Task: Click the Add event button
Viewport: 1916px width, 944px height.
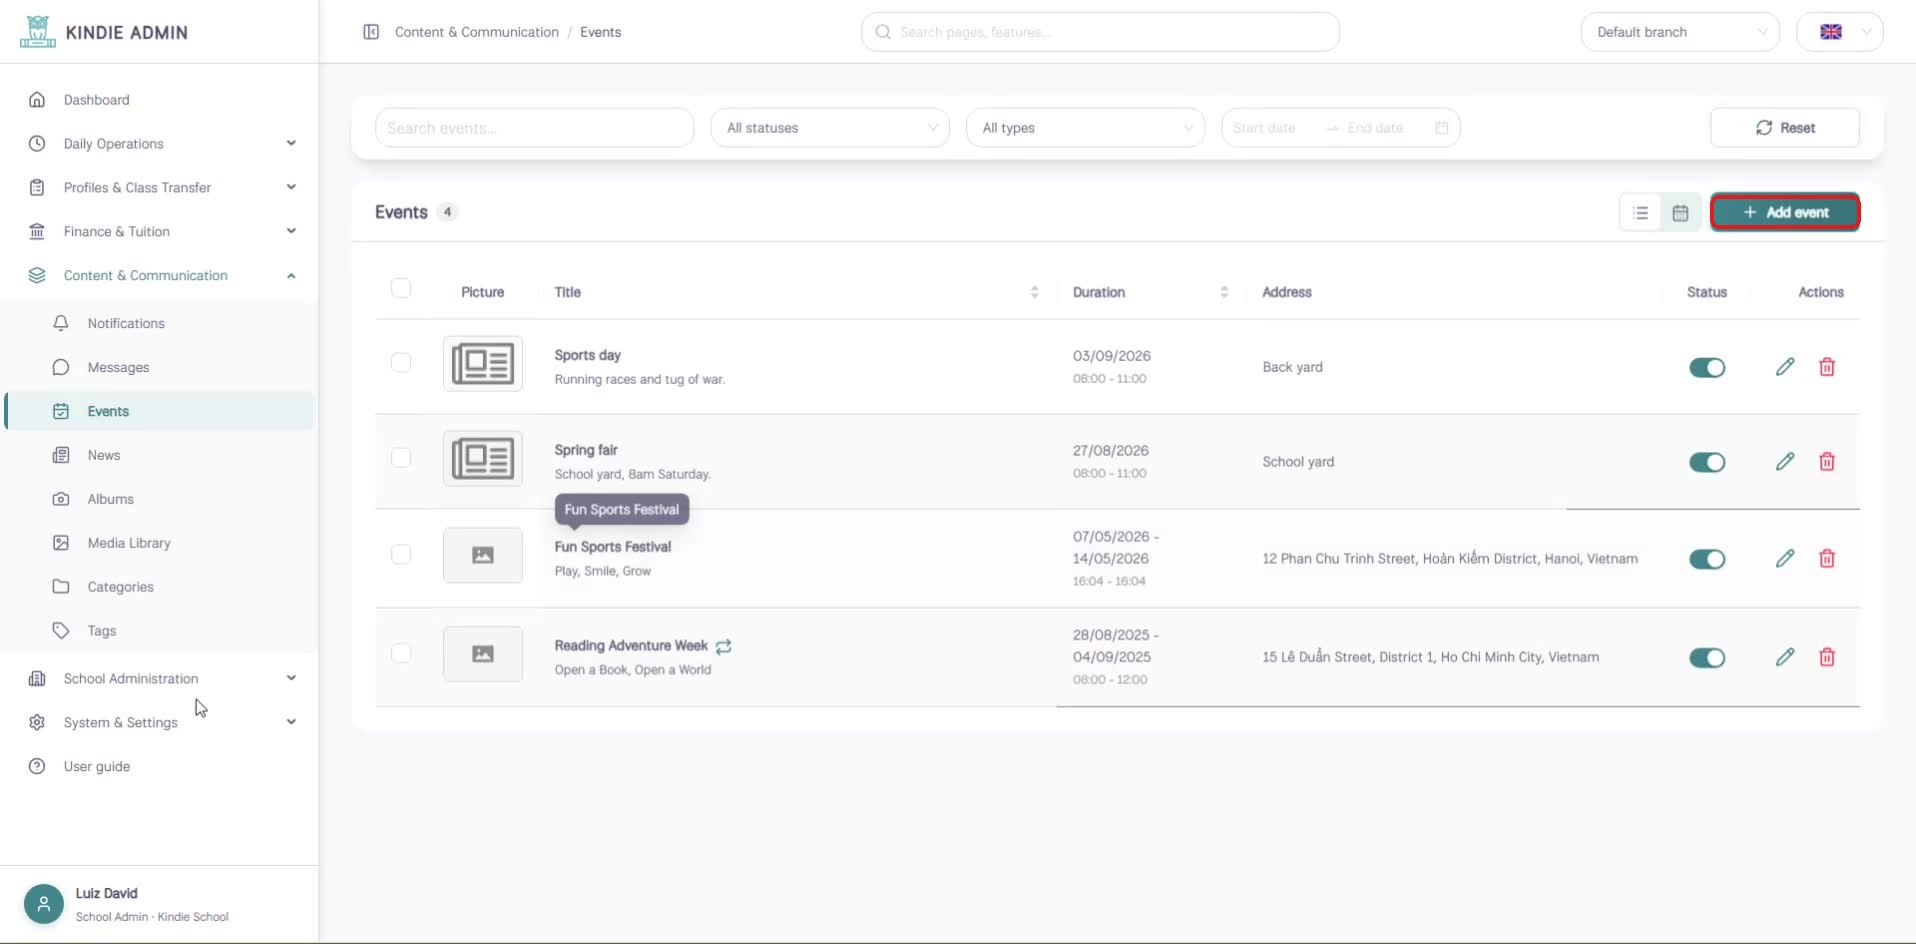Action: point(1785,212)
